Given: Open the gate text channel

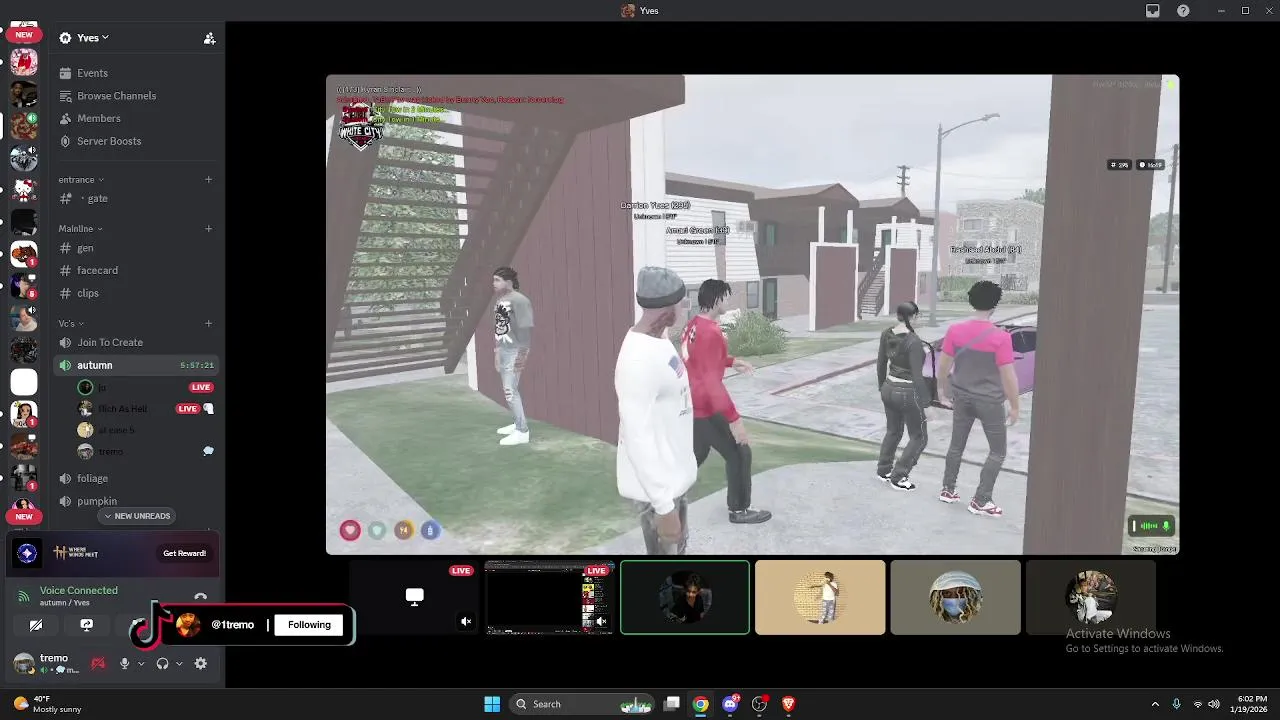Looking at the screenshot, I should pos(135,198).
